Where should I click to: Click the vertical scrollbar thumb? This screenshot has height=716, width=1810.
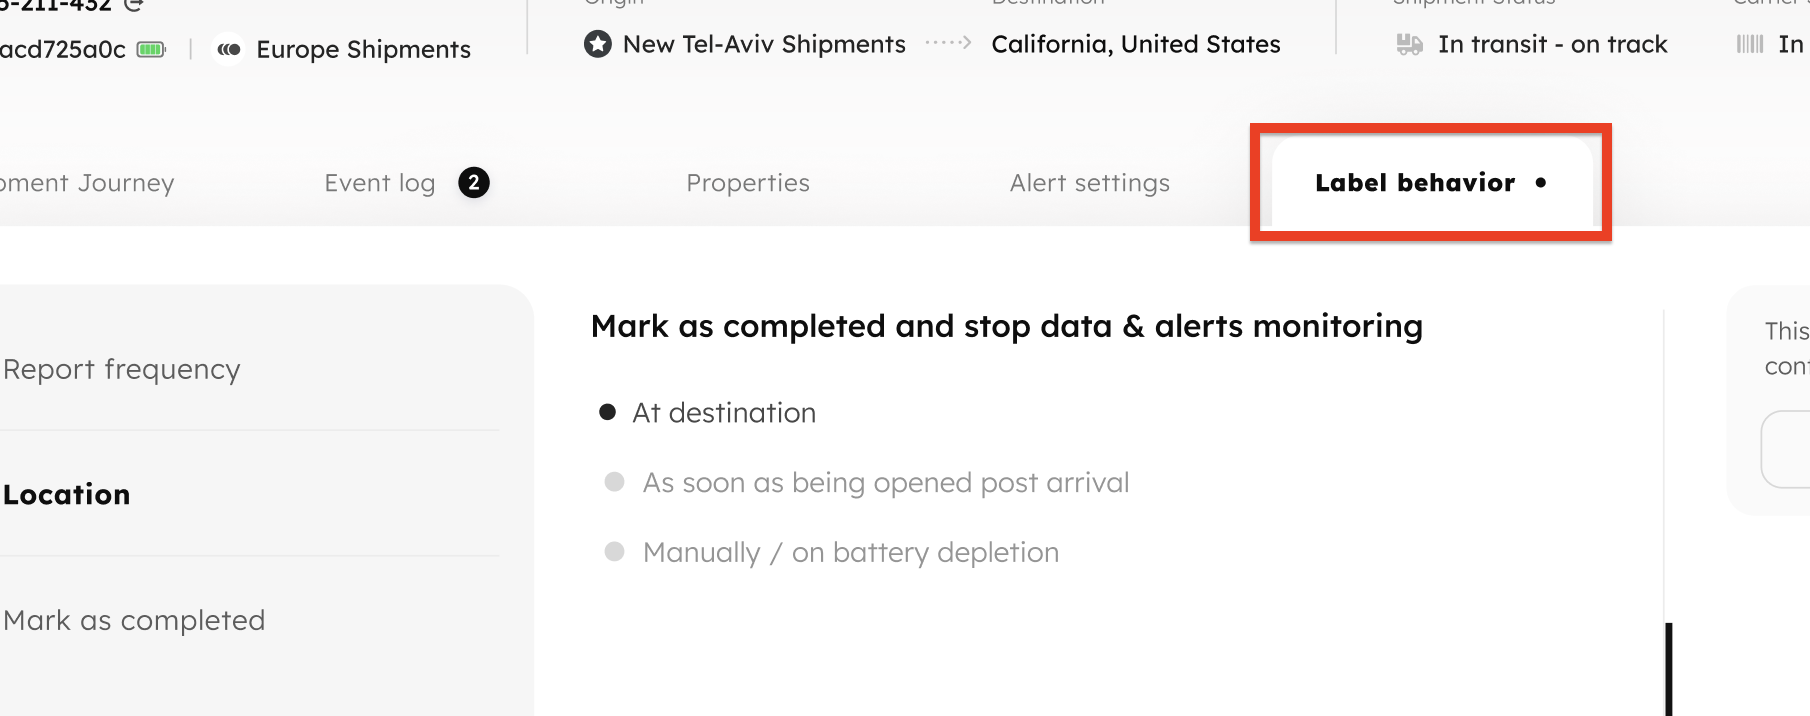click(x=1668, y=668)
